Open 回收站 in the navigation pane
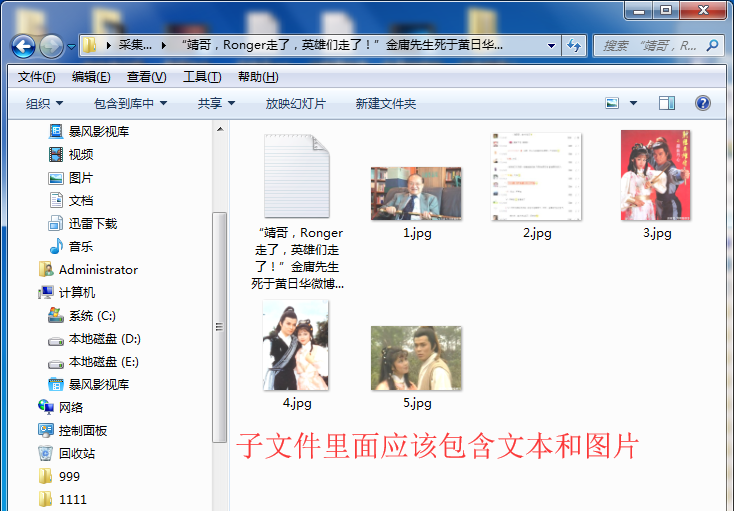 pos(67,453)
